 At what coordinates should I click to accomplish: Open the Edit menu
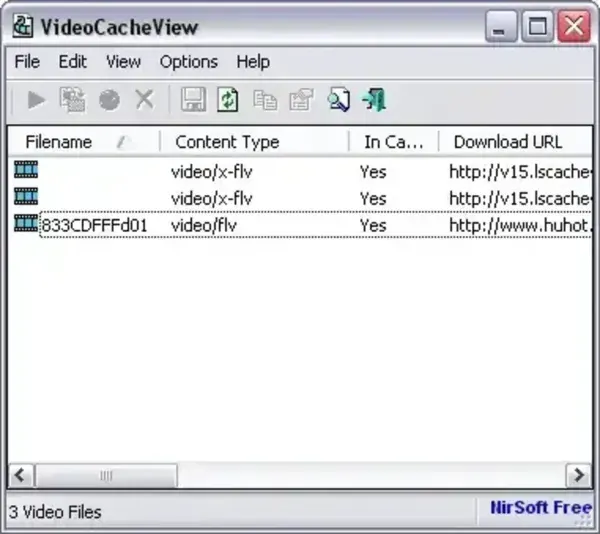(72, 62)
